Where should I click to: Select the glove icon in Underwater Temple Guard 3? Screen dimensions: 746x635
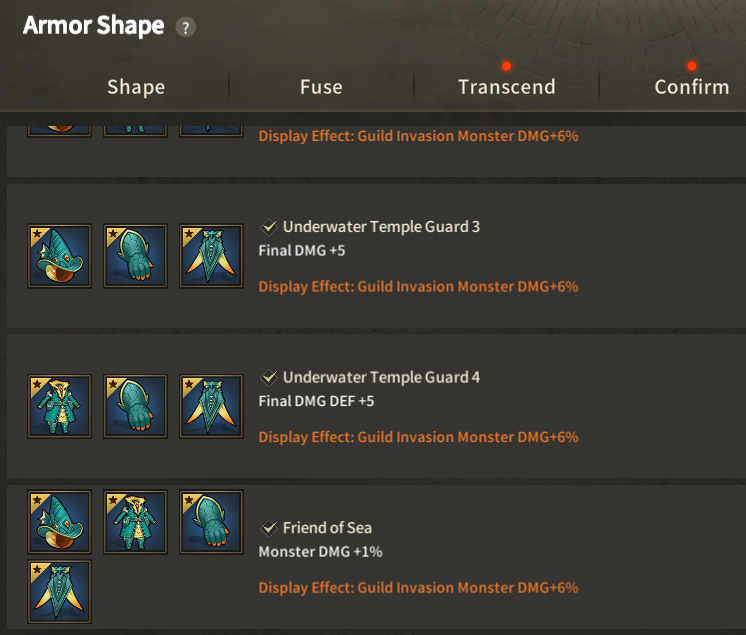[x=136, y=256]
